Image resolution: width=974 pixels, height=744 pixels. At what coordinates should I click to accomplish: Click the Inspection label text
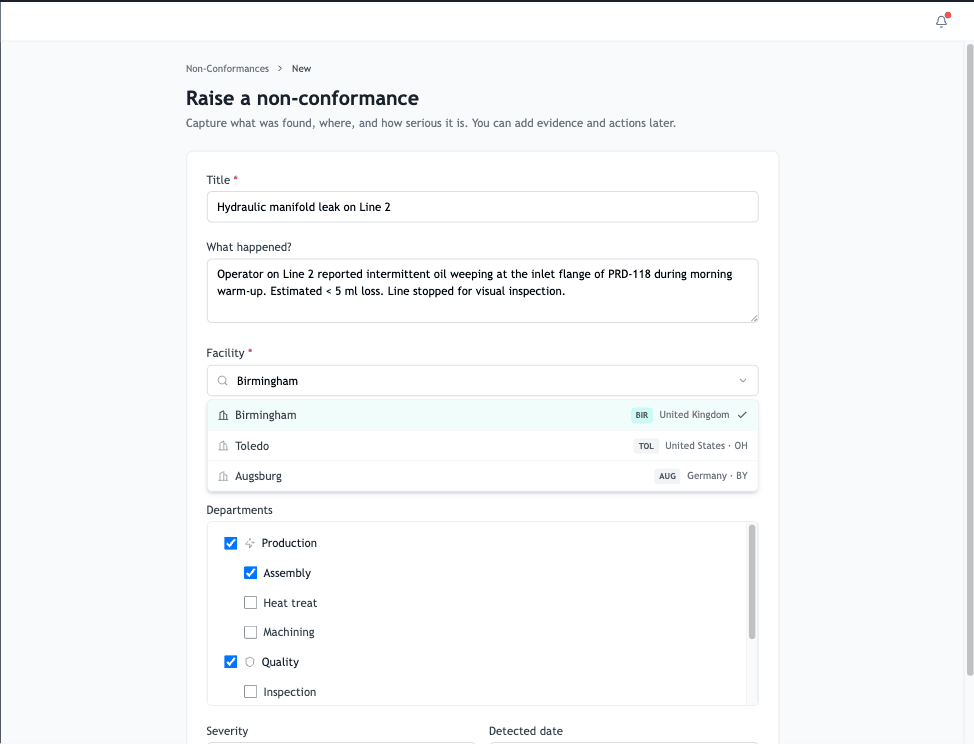coord(289,692)
